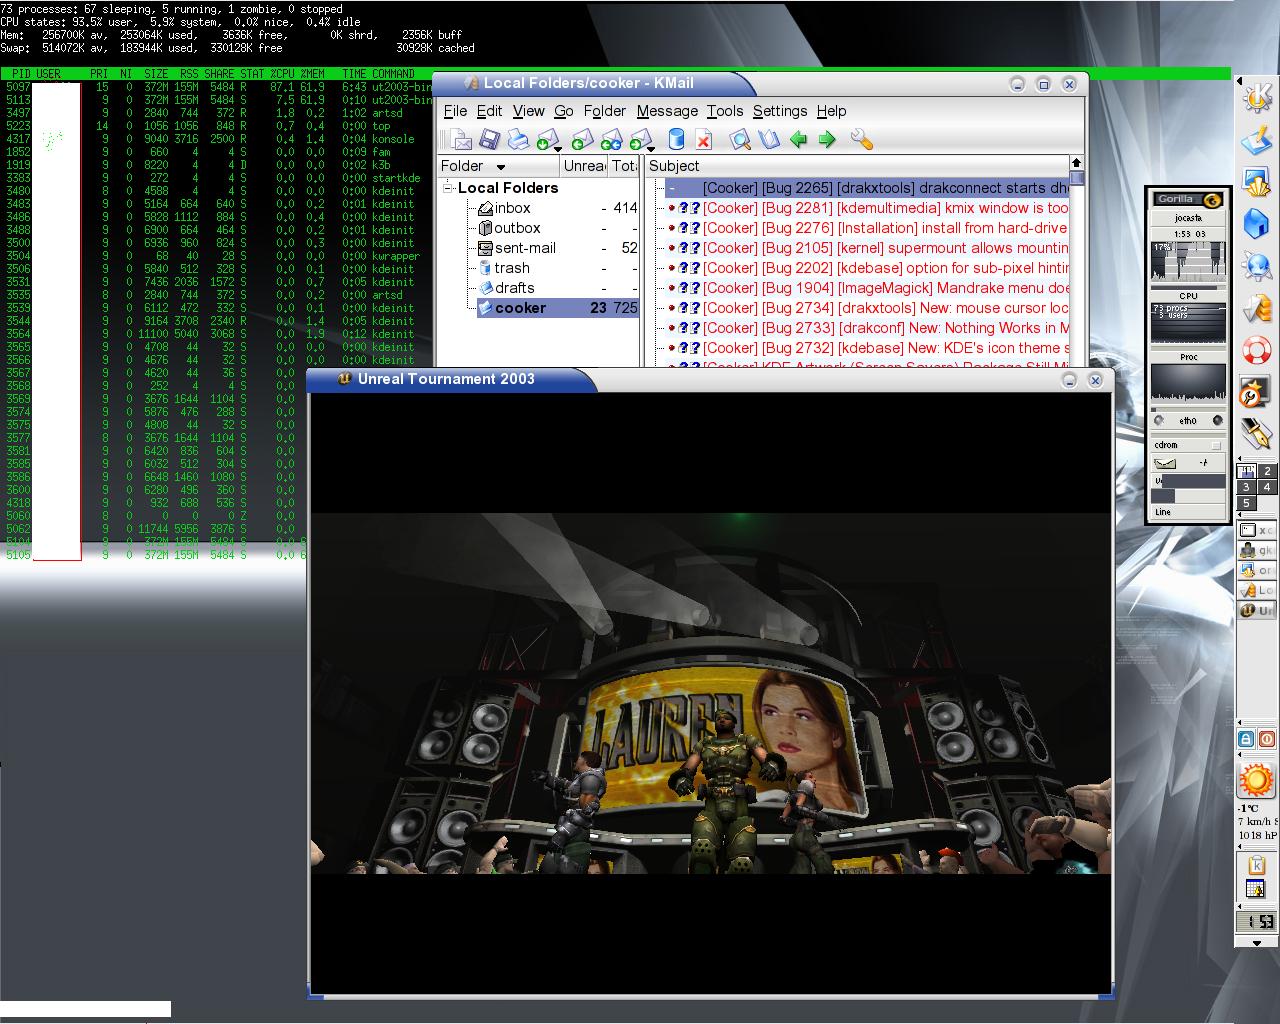Click the calendar alarm tray icon
Screen dimensions: 1280x1024
point(1256,890)
